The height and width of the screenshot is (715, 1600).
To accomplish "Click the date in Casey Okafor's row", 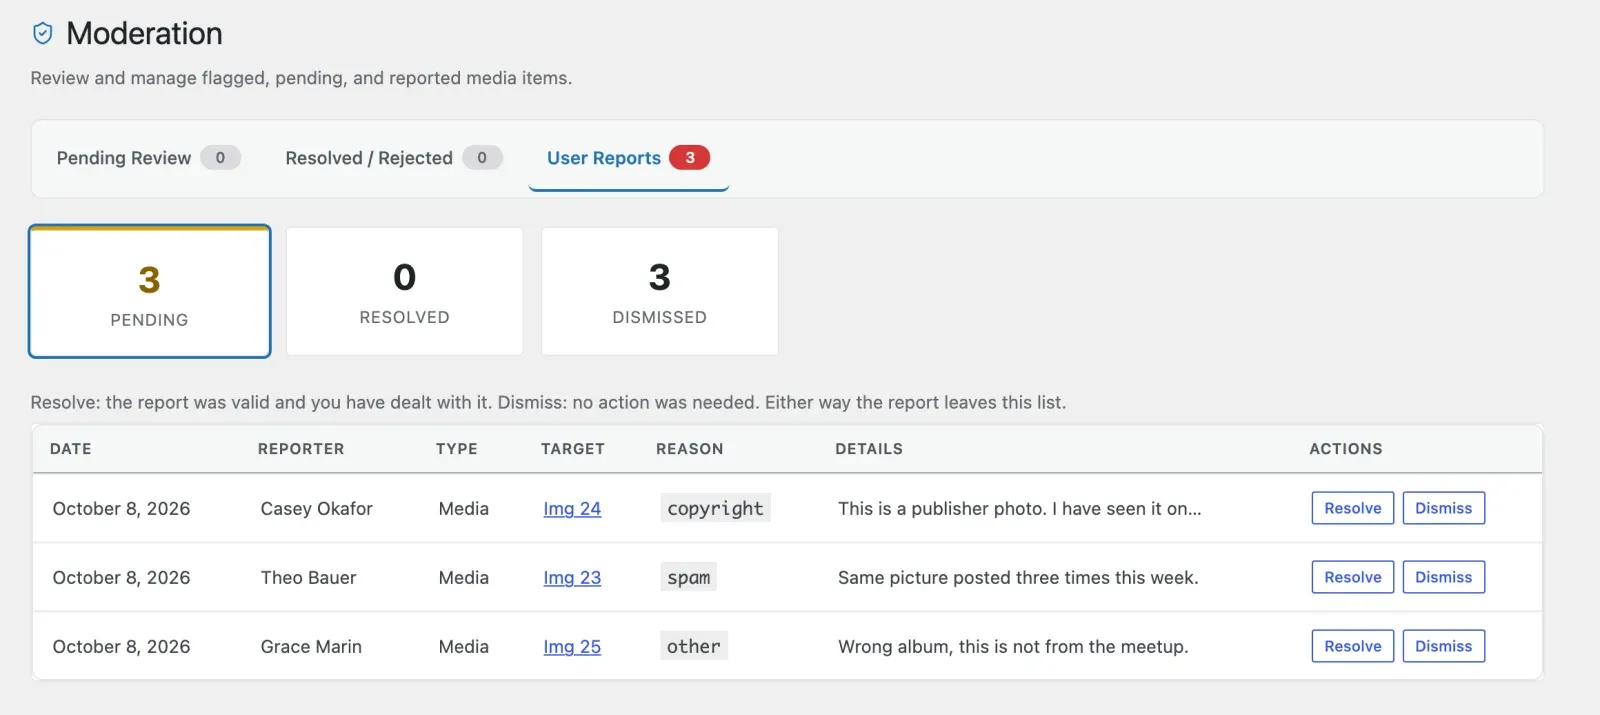I will click(x=121, y=509).
